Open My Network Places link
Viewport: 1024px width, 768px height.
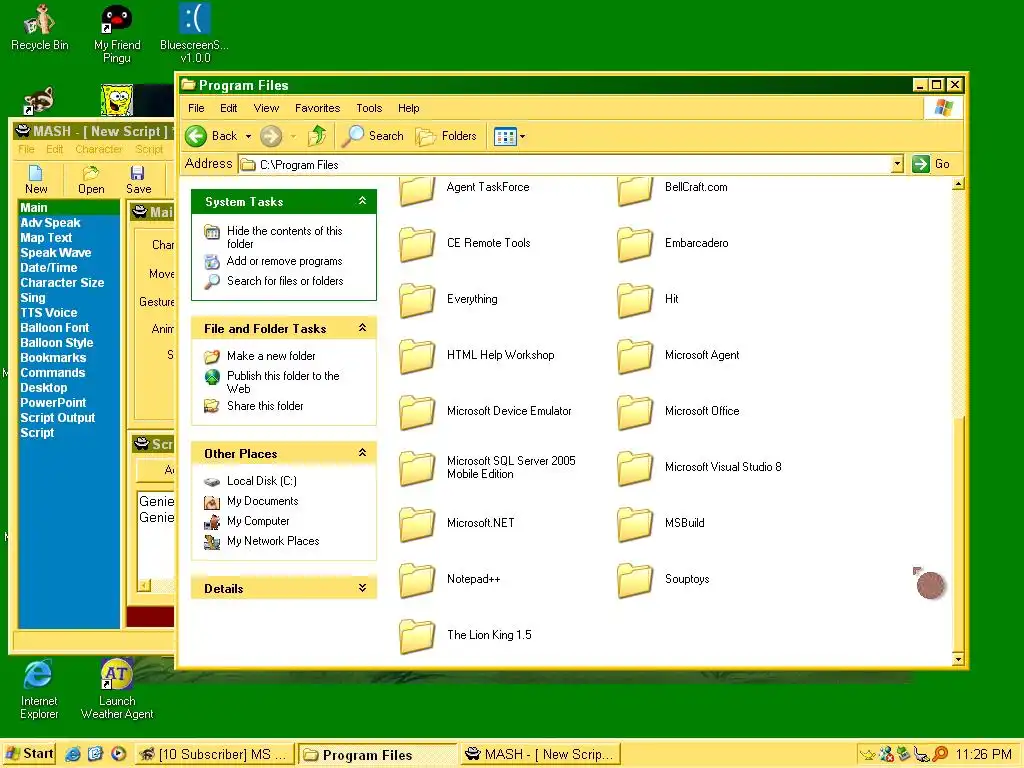pyautogui.click(x=273, y=541)
